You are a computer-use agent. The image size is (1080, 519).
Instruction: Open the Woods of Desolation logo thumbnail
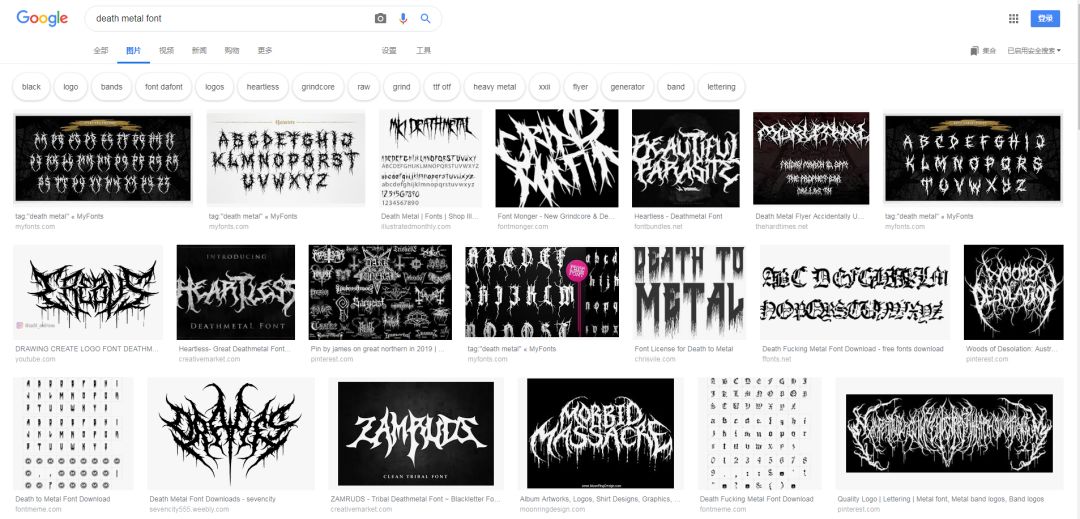(x=1013, y=293)
